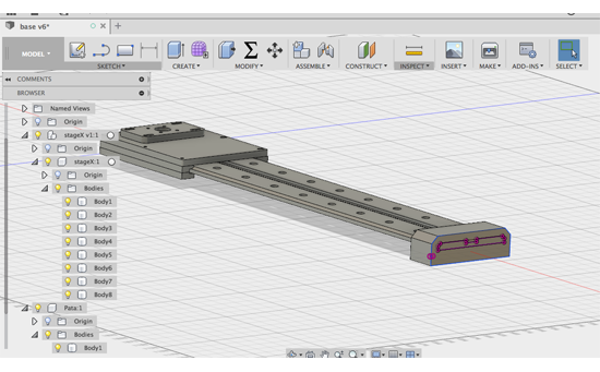
Task: Open the ADD-INS dropdown menu
Action: coord(528,66)
